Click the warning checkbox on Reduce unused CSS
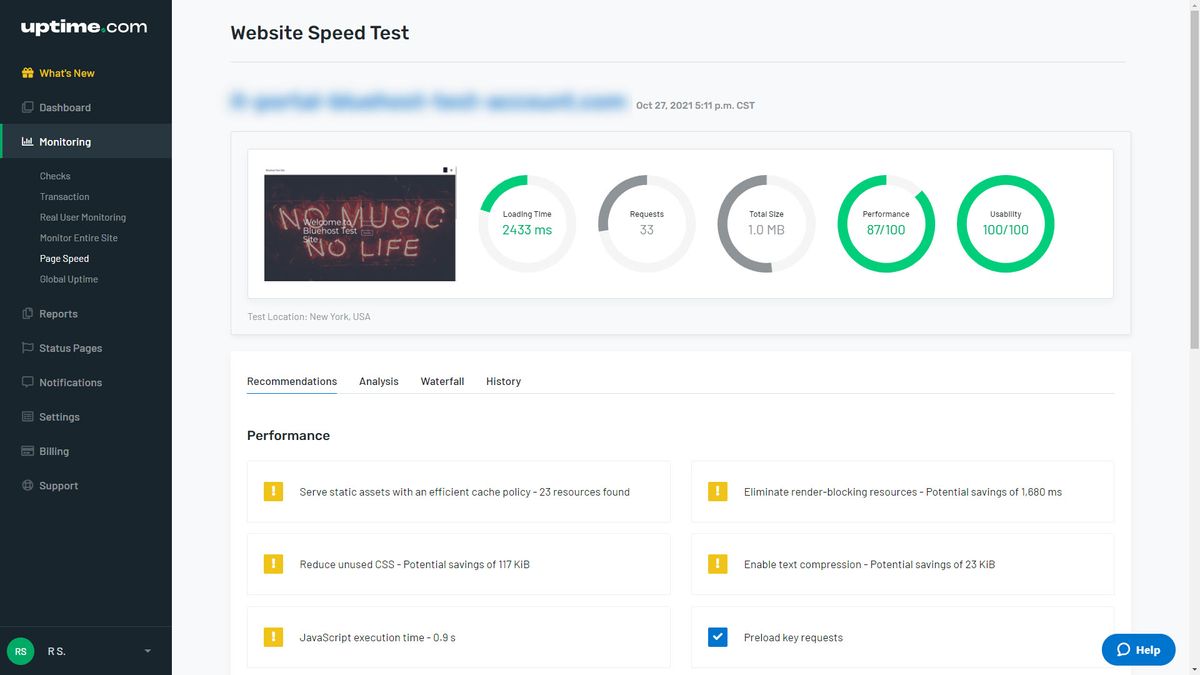This screenshot has height=675, width=1200. (x=273, y=564)
